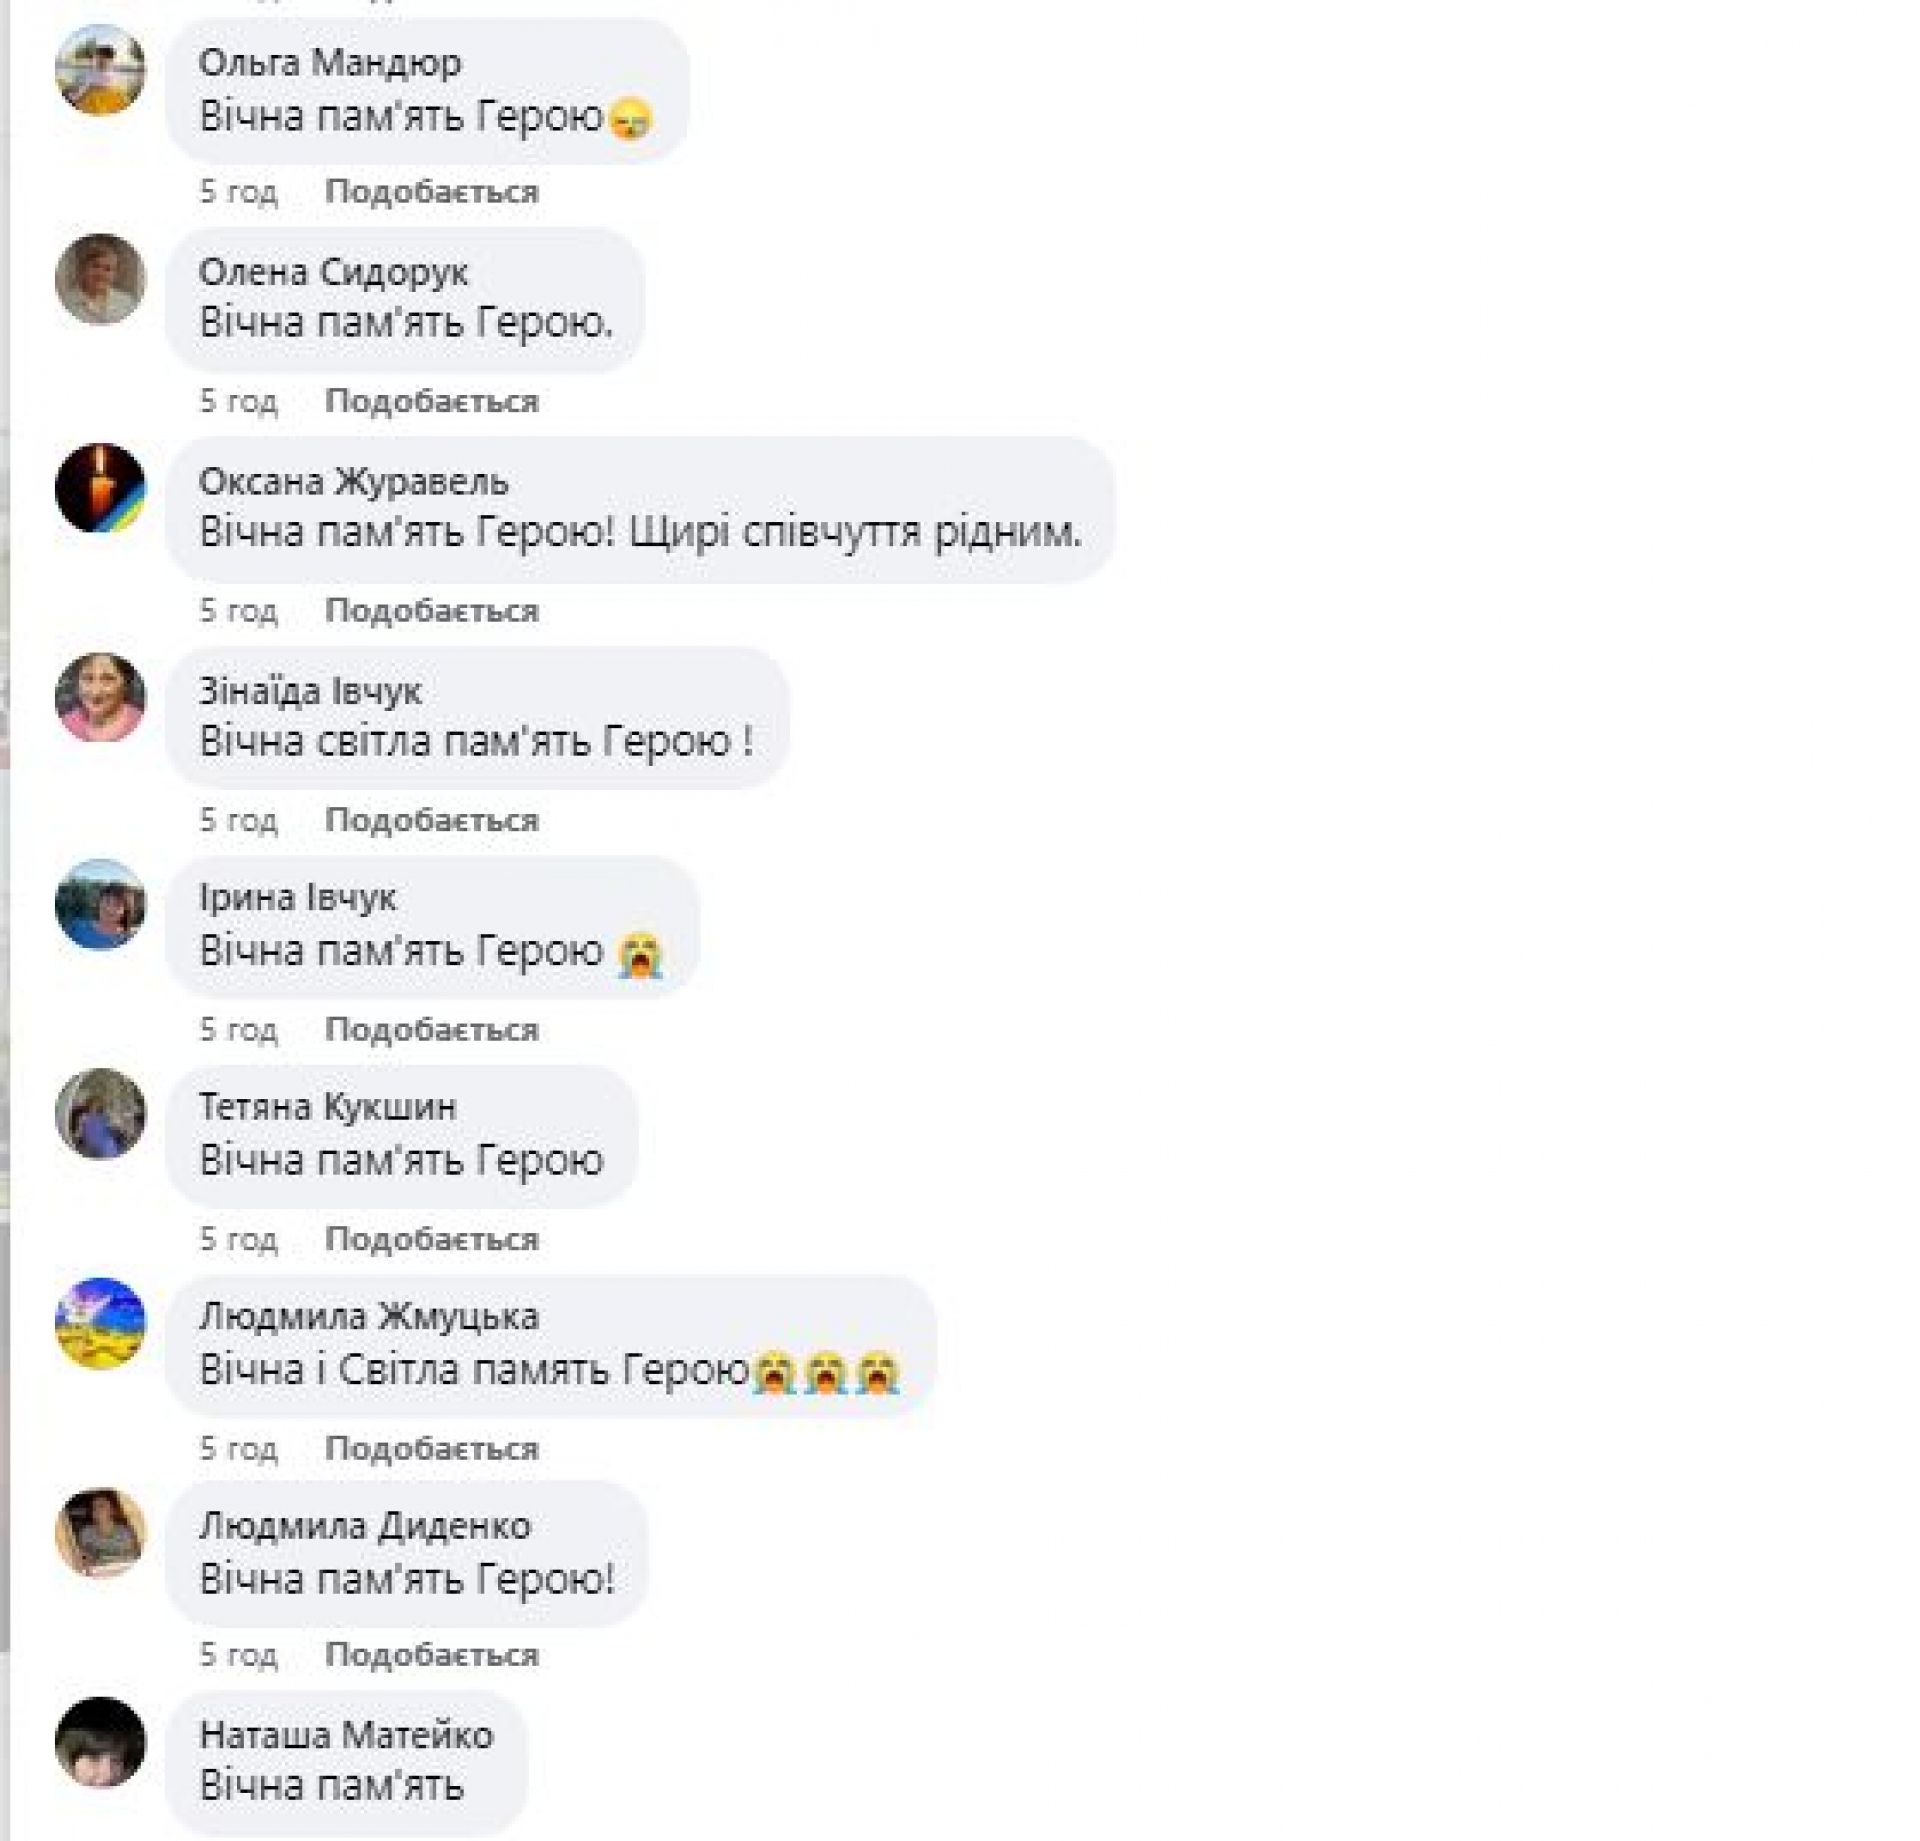Like Олена Сидорук's comment
Image resolution: width=1920 pixels, height=1841 pixels.
click(432, 401)
